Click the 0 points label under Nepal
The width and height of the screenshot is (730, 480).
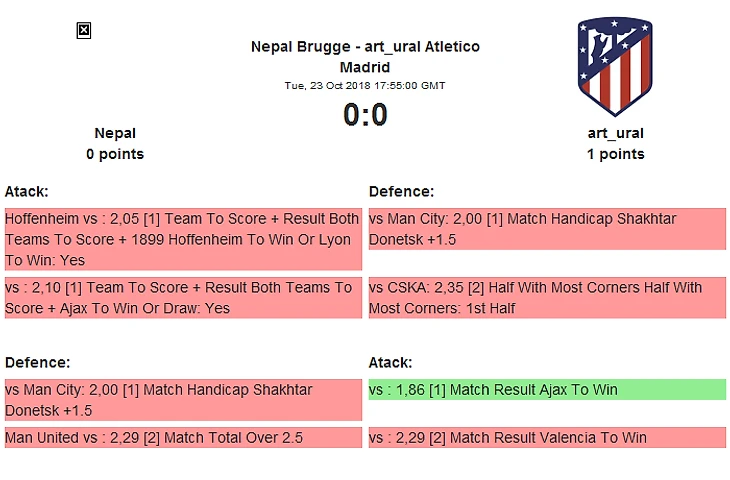click(115, 154)
